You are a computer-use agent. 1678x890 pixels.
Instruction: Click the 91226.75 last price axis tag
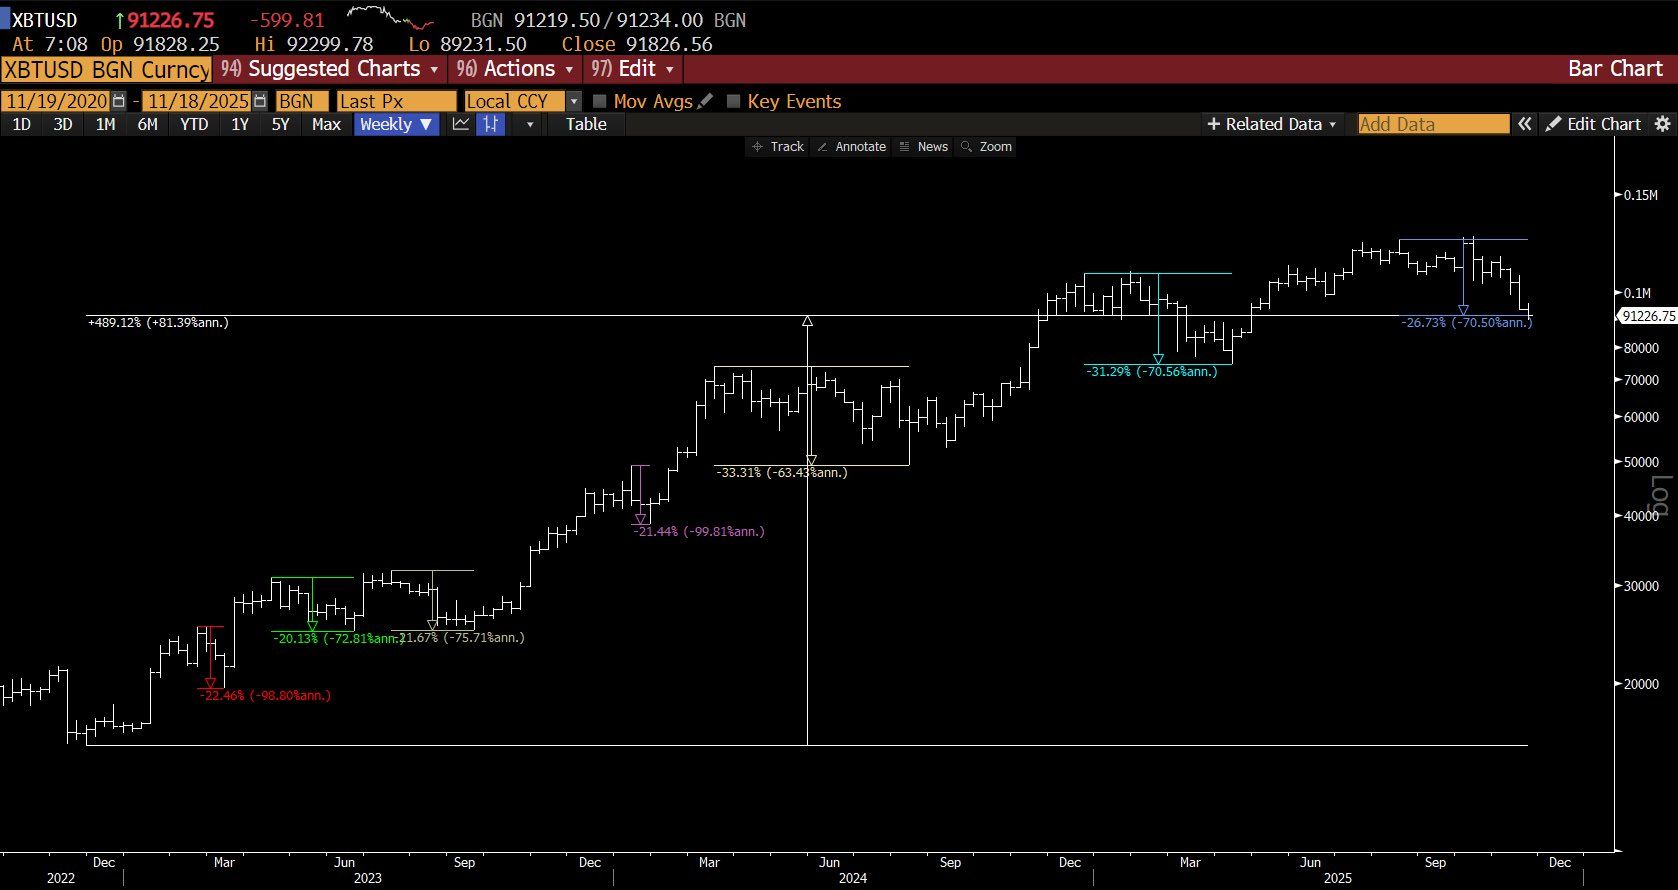click(1648, 316)
